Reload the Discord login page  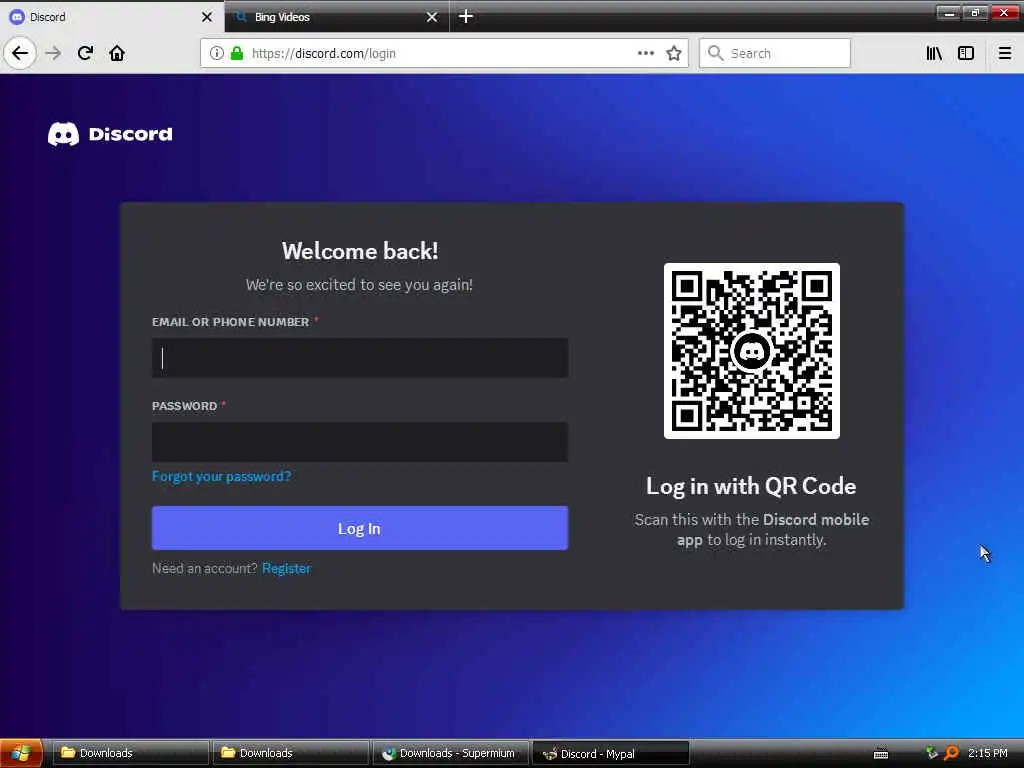click(86, 53)
